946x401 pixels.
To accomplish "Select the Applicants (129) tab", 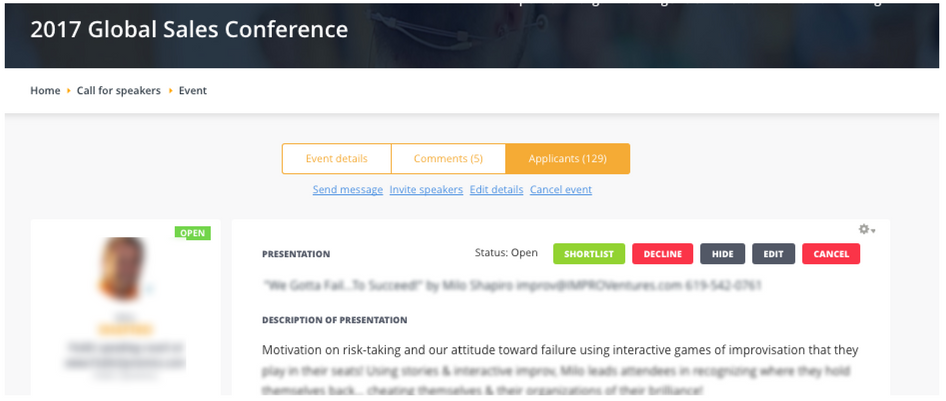I will point(567,159).
